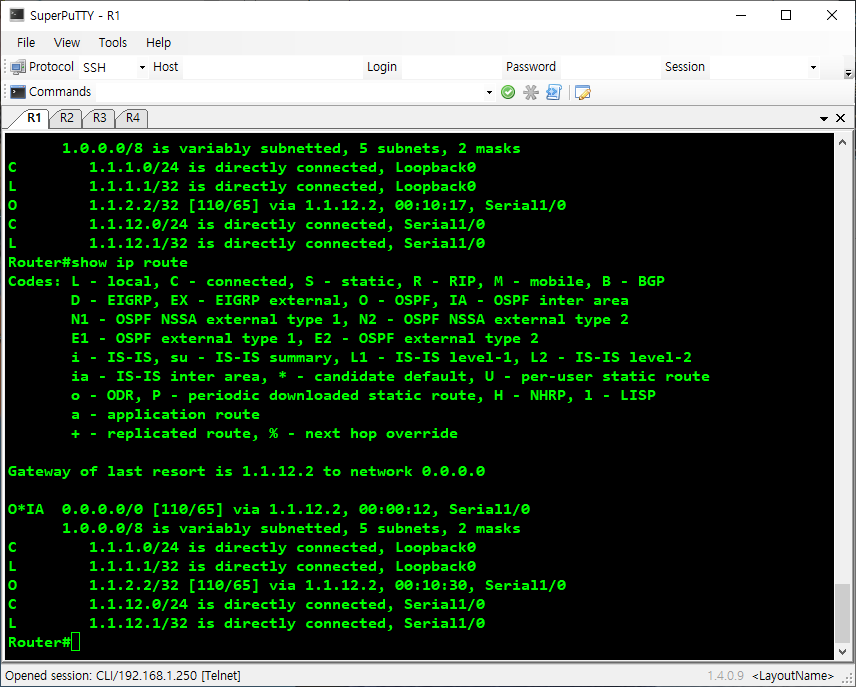Expand the SSH protocol dropdown

142,67
